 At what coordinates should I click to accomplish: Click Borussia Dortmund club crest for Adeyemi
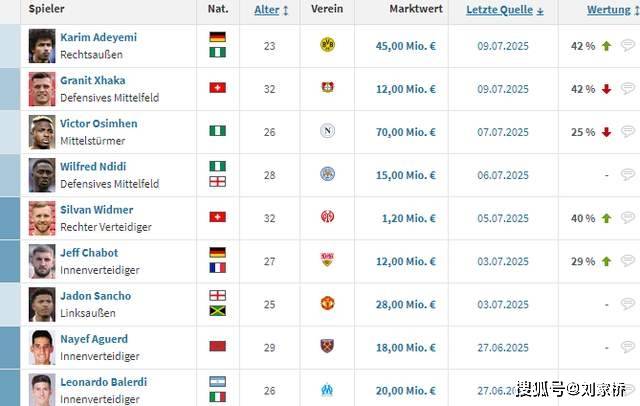pyautogui.click(x=327, y=46)
